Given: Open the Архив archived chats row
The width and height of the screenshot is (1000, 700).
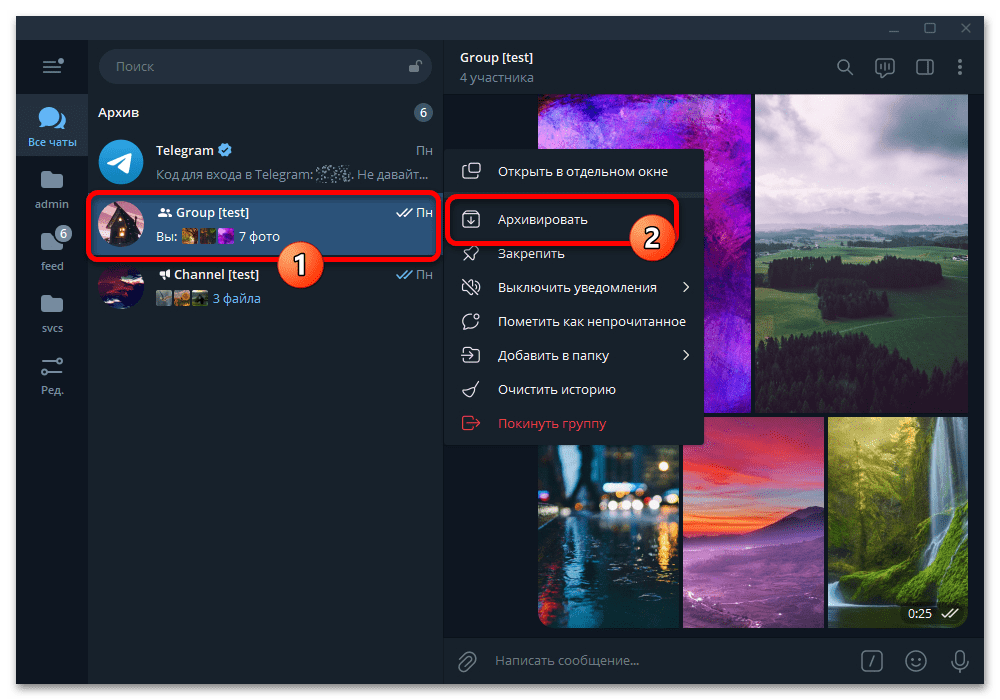Looking at the screenshot, I should 265,112.
